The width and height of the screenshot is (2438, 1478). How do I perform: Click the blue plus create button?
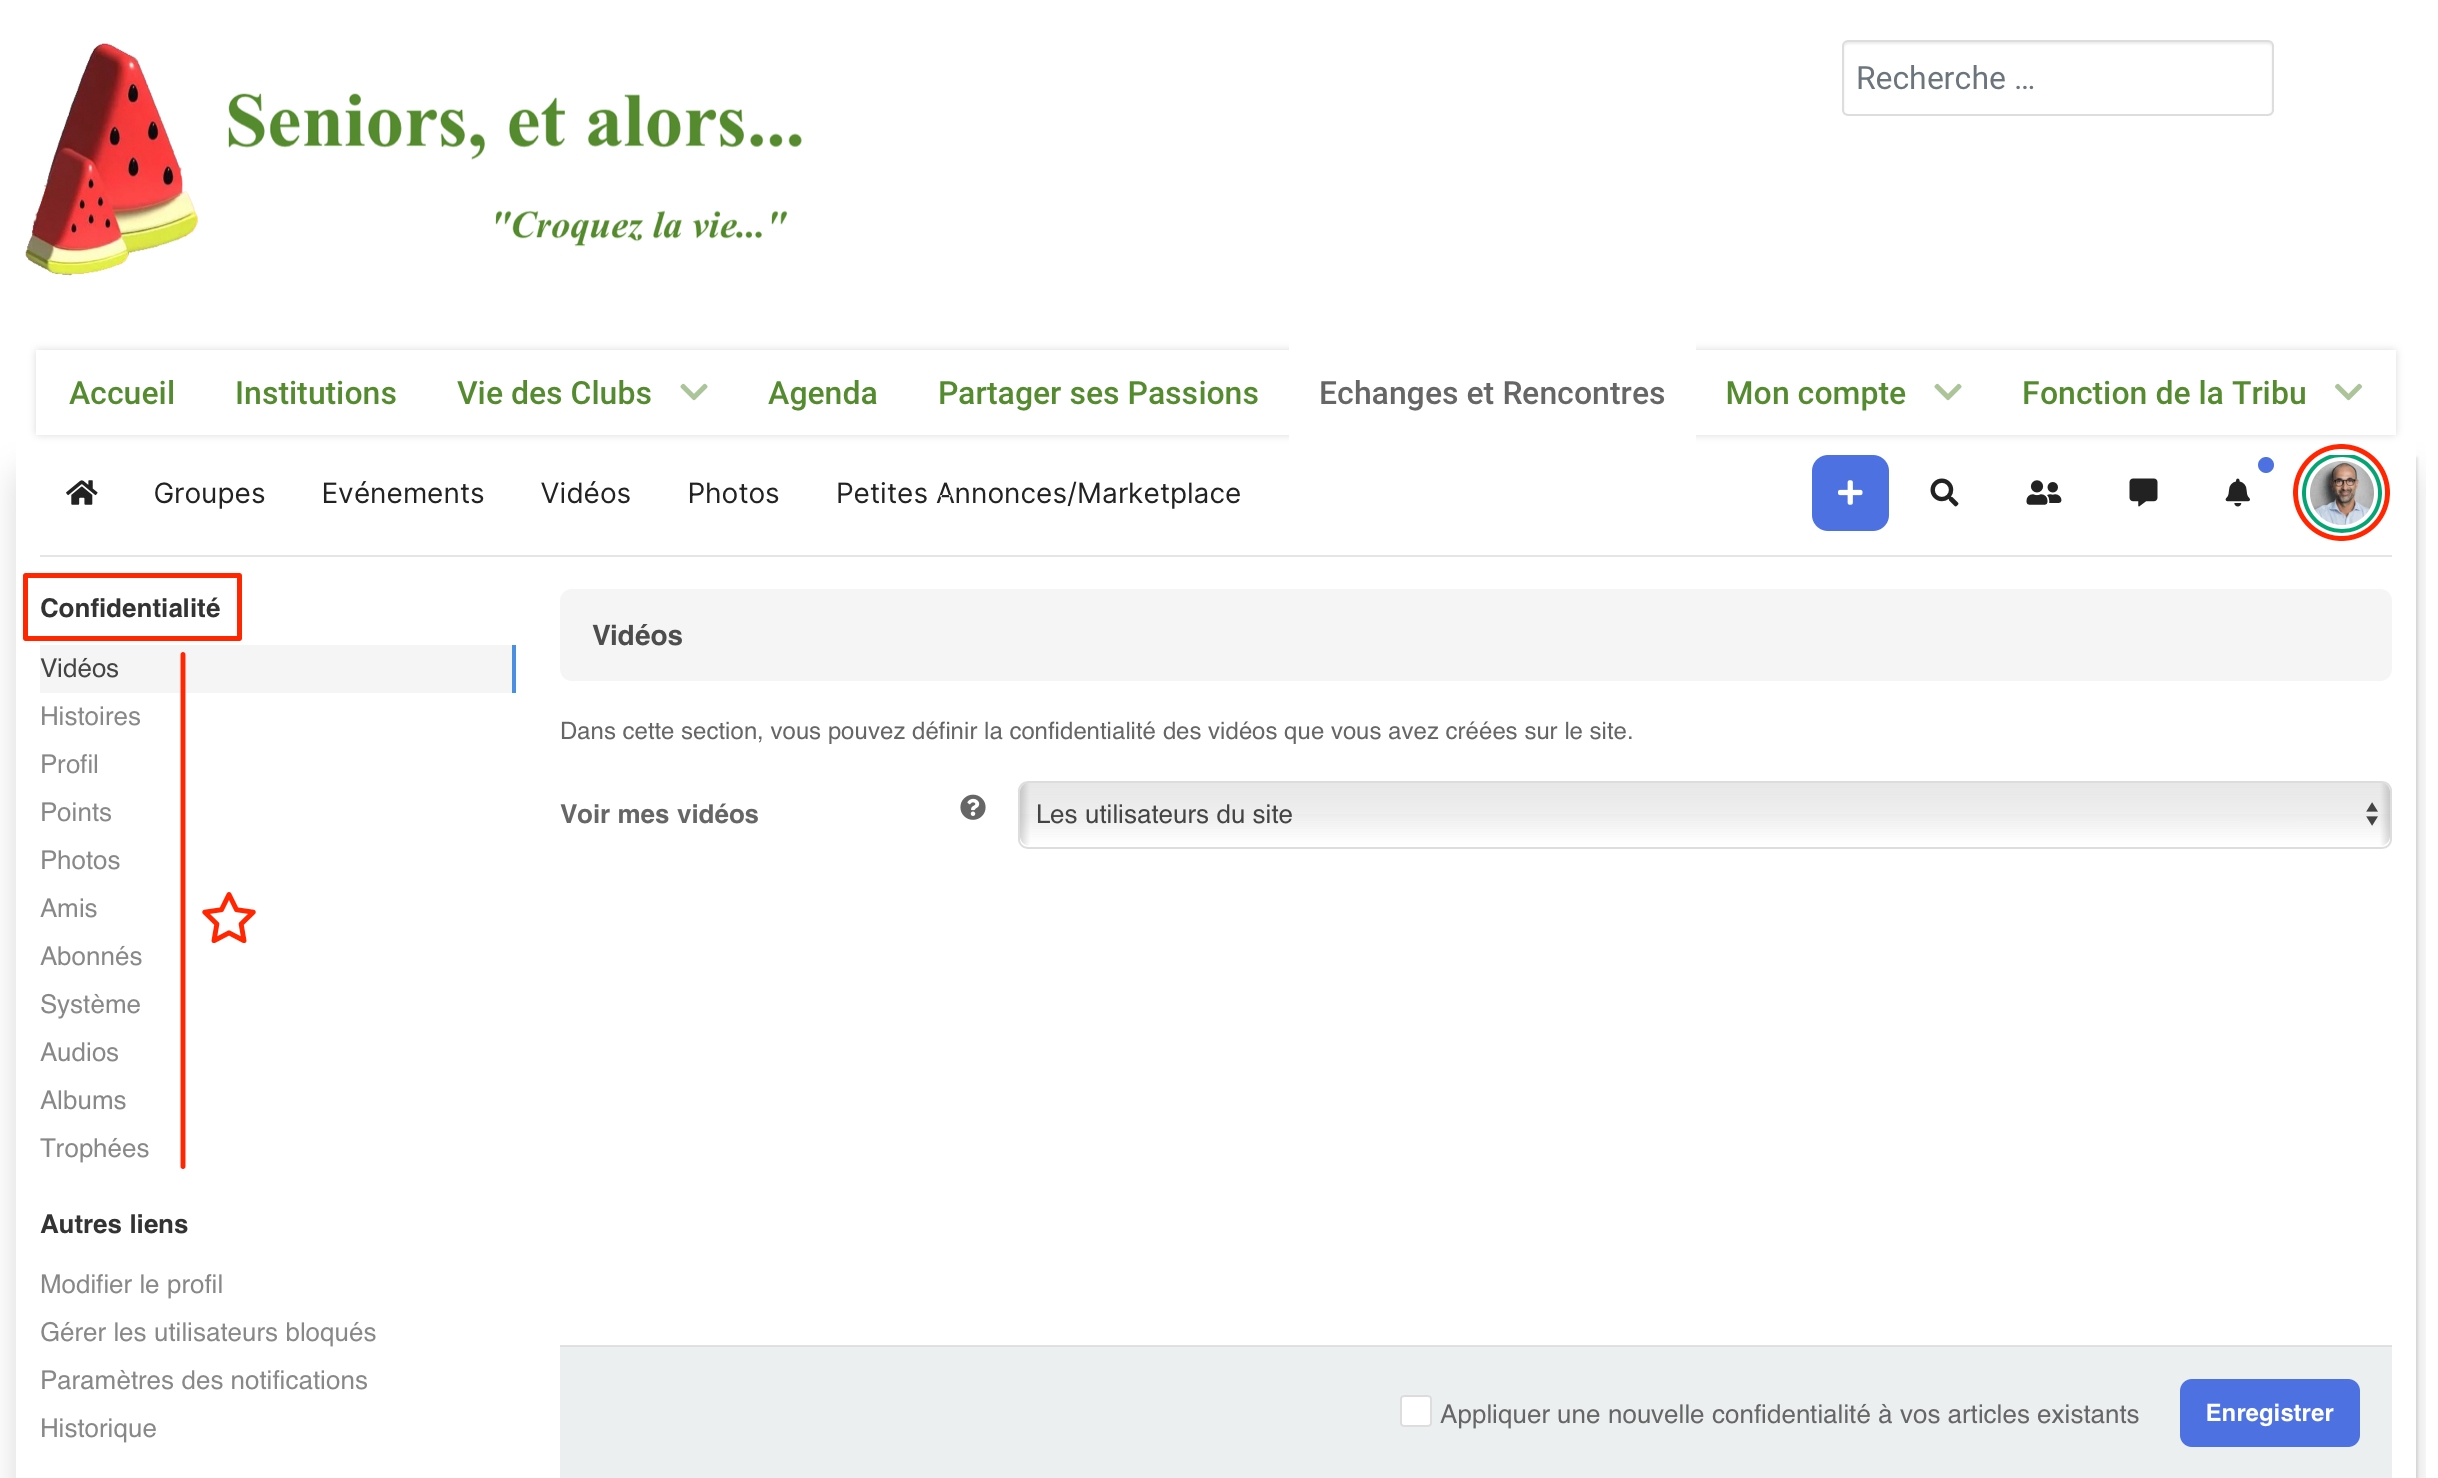pos(1850,493)
